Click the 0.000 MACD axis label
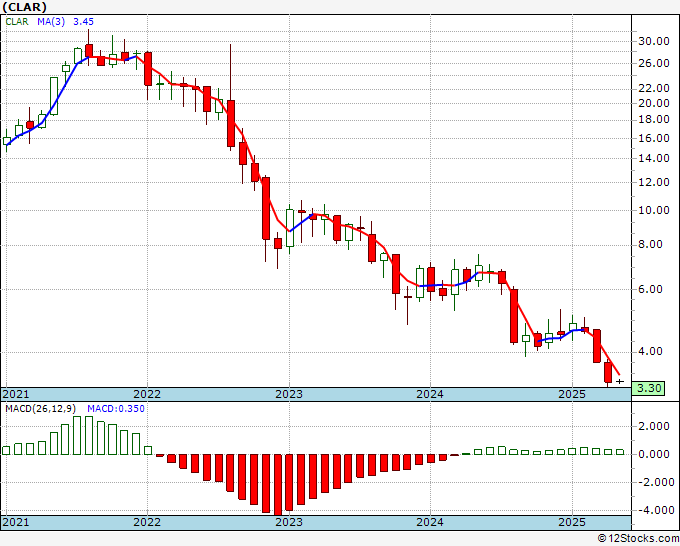680x546 pixels. pos(654,454)
